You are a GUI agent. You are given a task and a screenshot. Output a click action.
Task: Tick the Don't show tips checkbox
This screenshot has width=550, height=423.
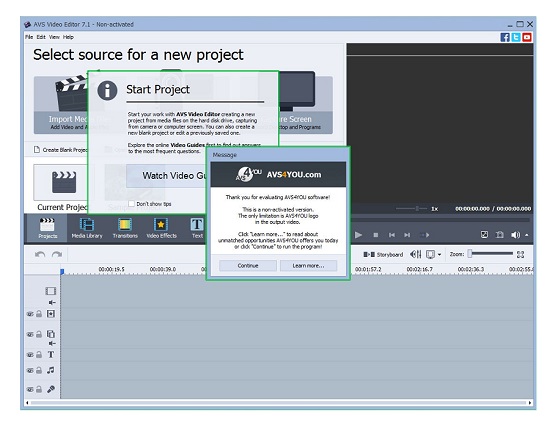(x=131, y=204)
